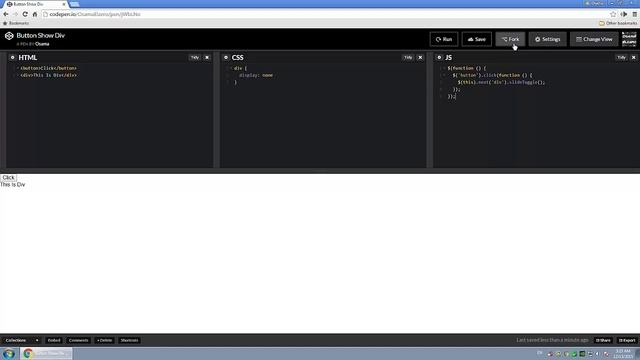Tidy the CSS code

tap(408, 58)
